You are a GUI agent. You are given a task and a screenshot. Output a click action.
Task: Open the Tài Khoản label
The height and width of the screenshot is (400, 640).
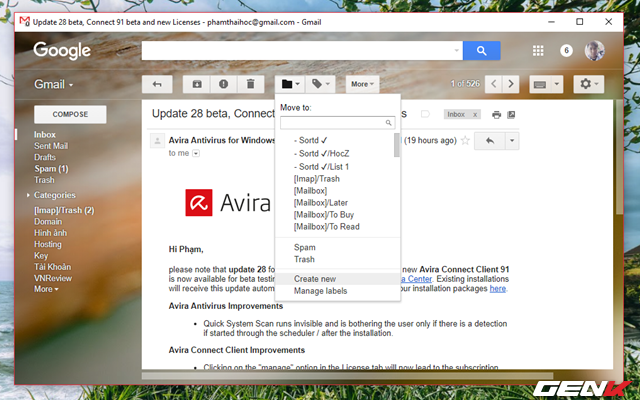tap(52, 267)
